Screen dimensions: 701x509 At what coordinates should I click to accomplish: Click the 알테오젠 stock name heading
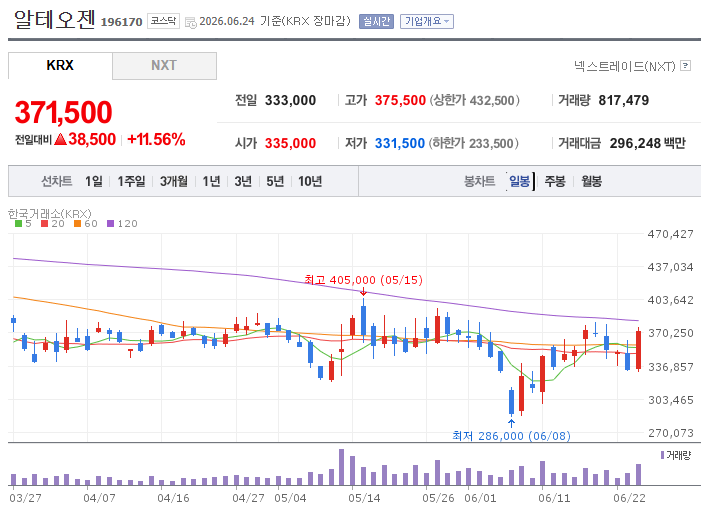click(x=55, y=20)
